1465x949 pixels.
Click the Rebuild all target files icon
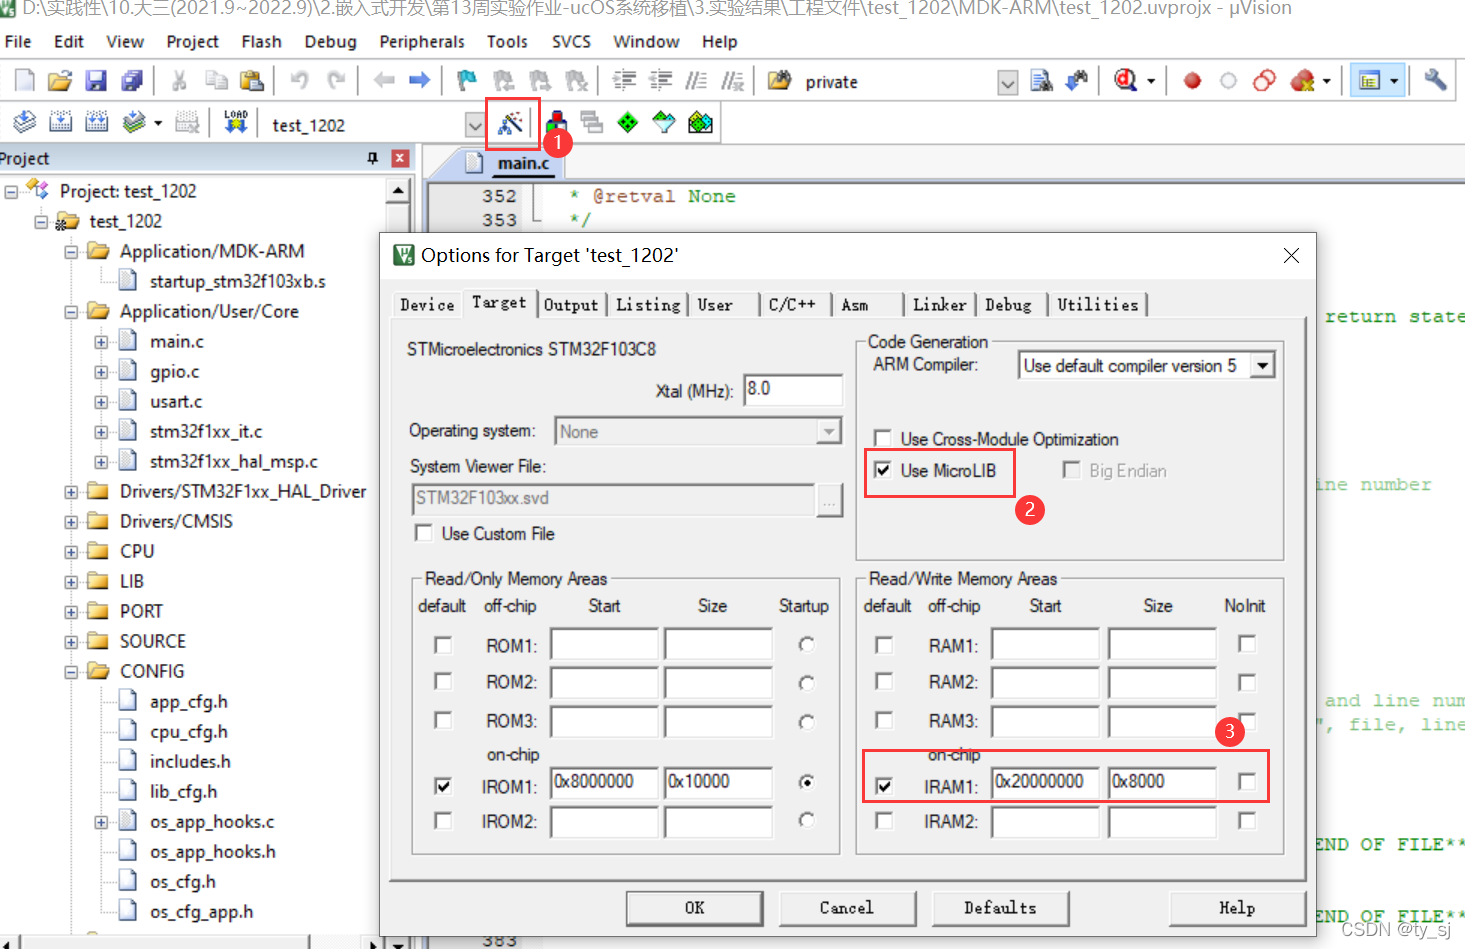tap(96, 123)
